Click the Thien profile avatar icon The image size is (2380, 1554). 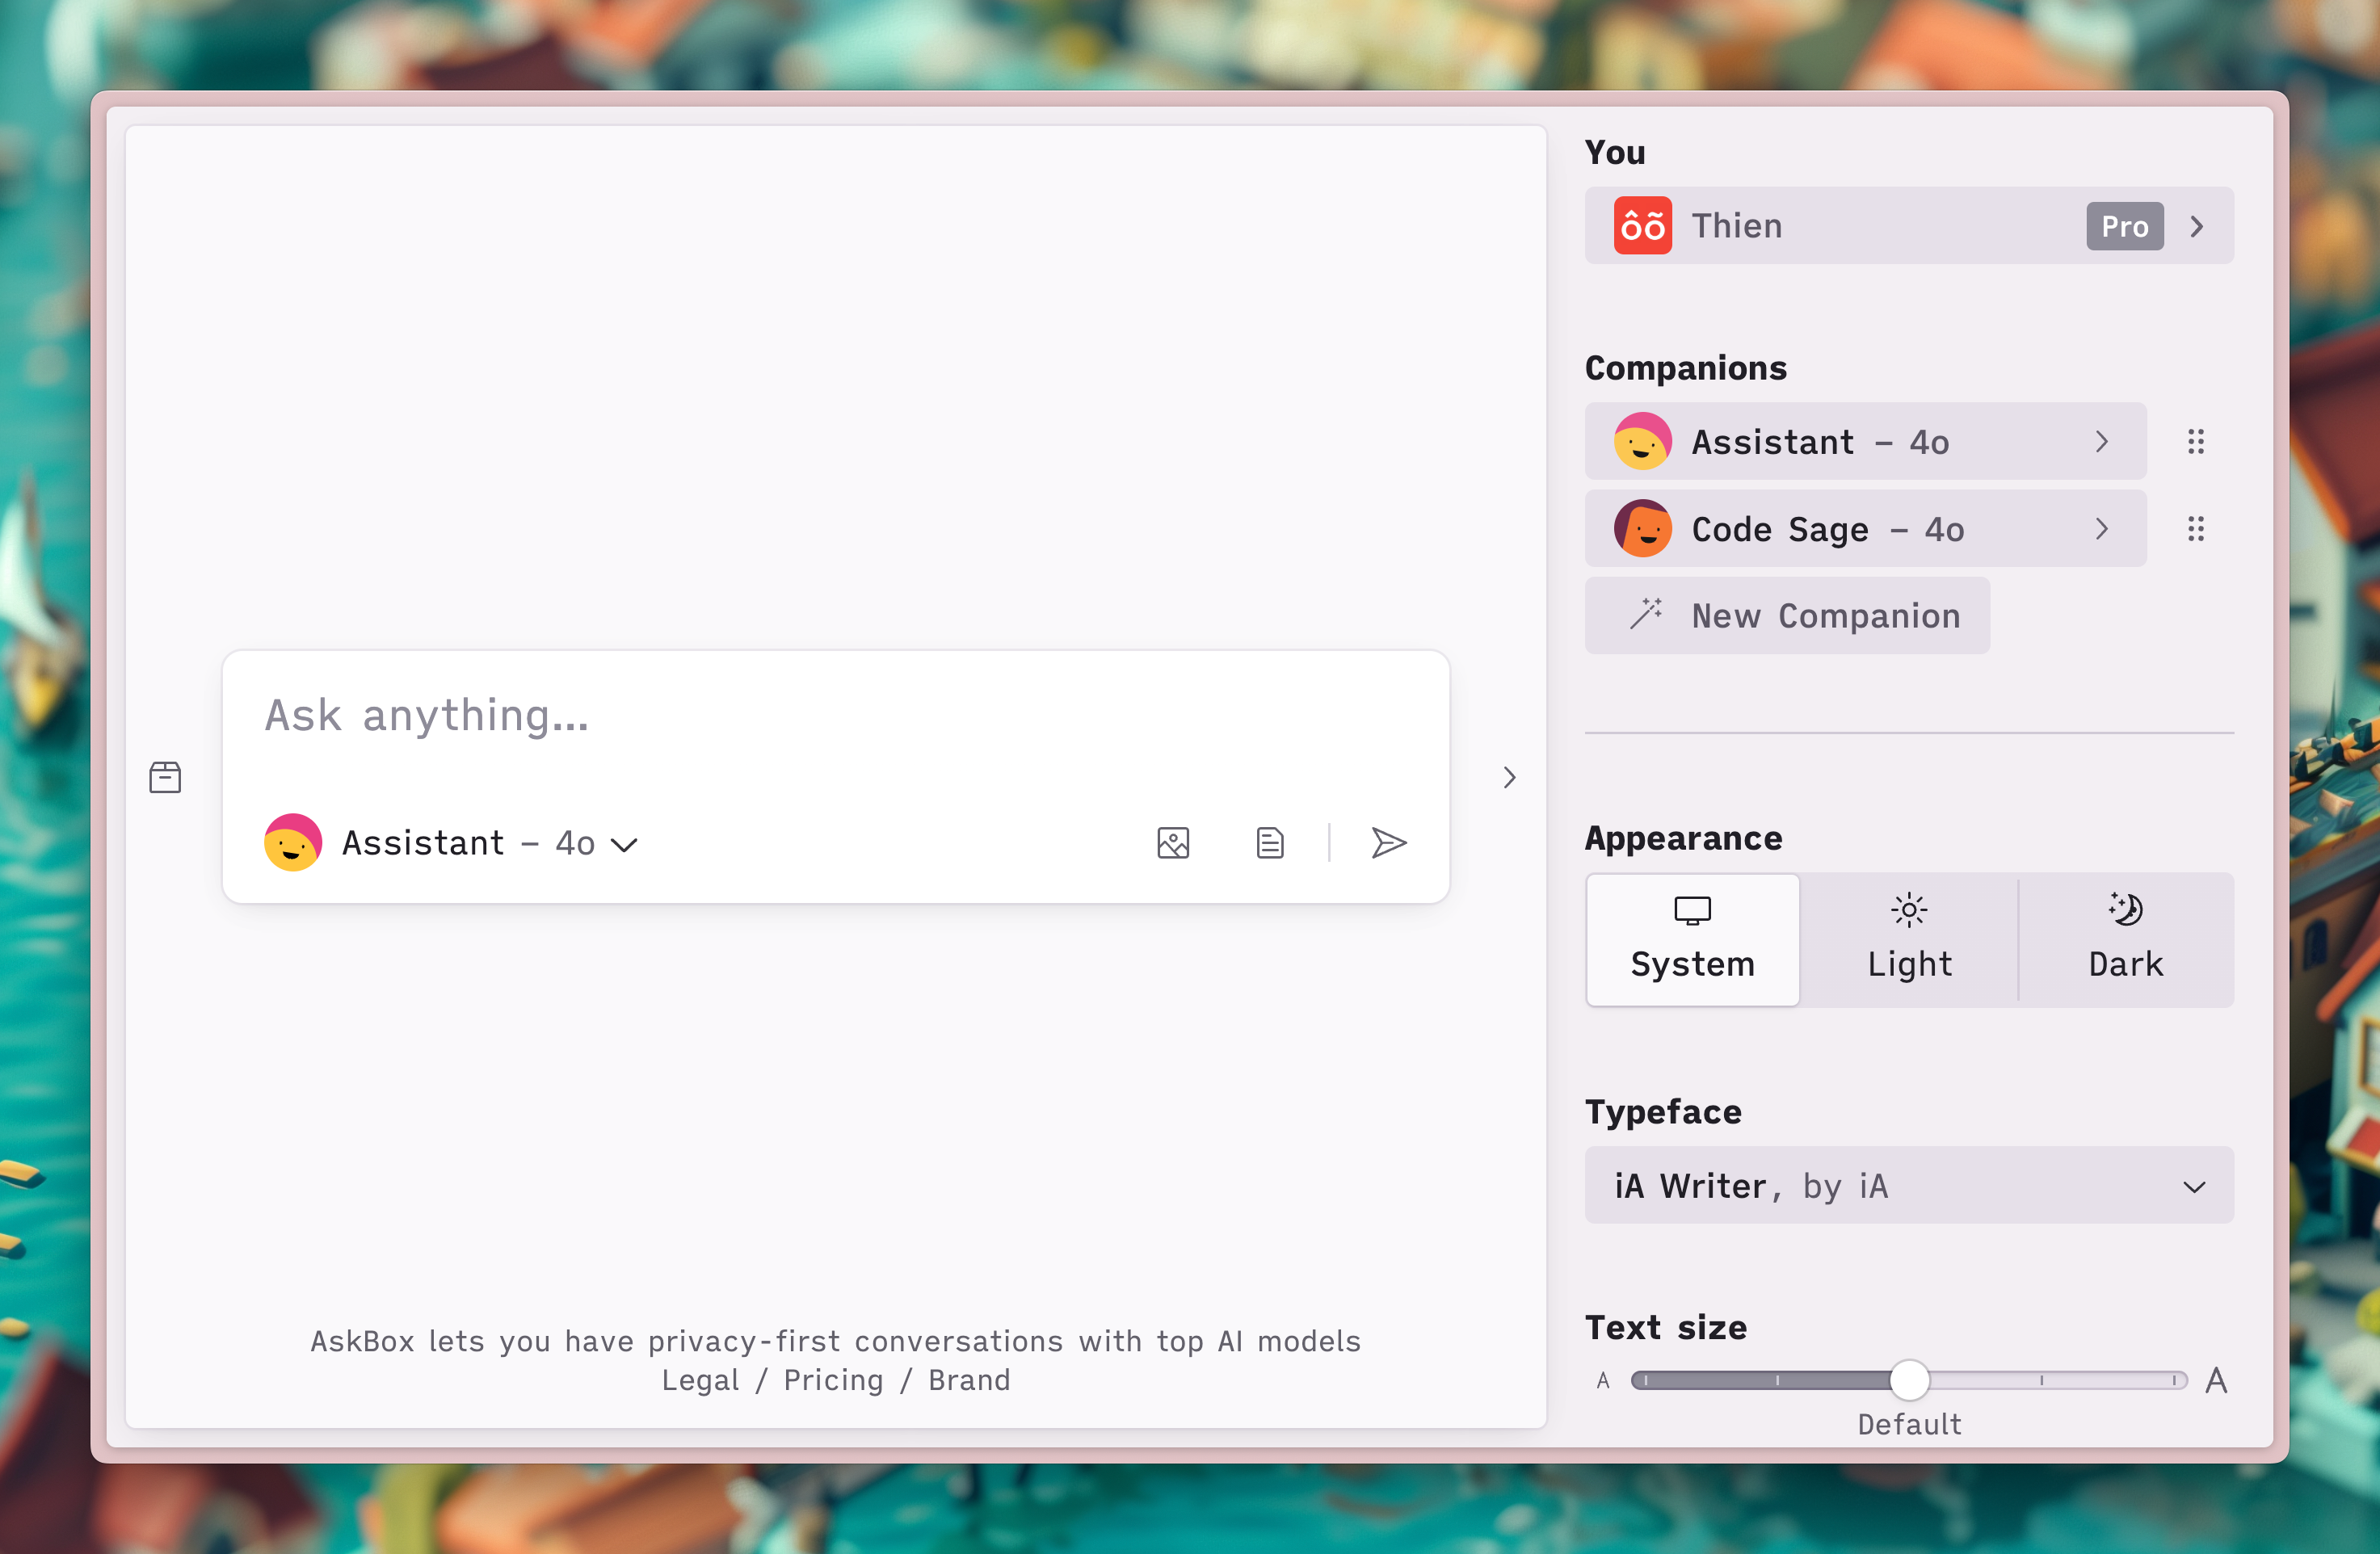point(1642,226)
